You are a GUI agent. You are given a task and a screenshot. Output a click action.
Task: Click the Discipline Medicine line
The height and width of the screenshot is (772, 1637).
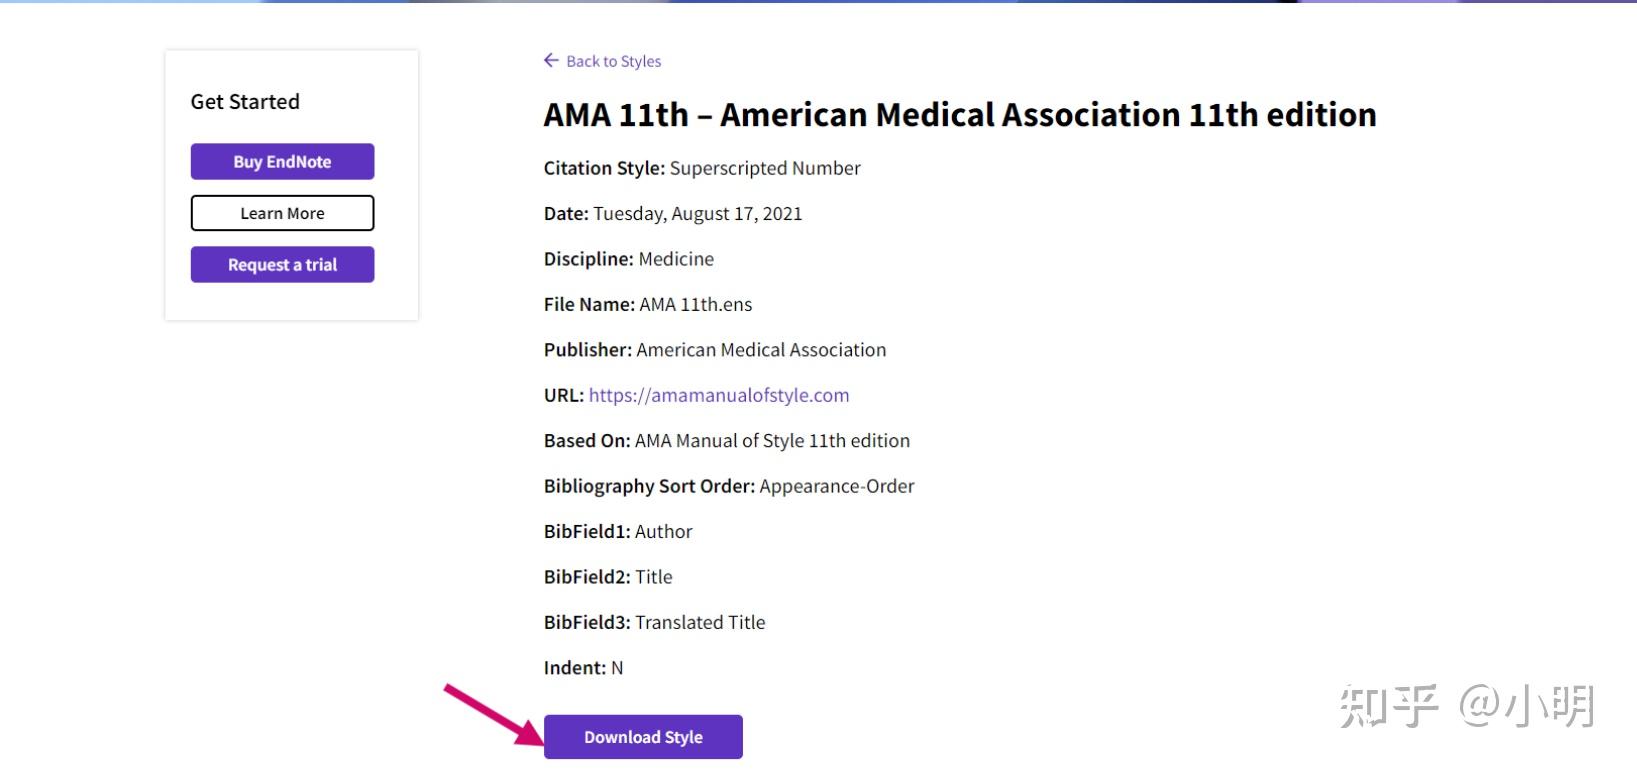point(629,259)
